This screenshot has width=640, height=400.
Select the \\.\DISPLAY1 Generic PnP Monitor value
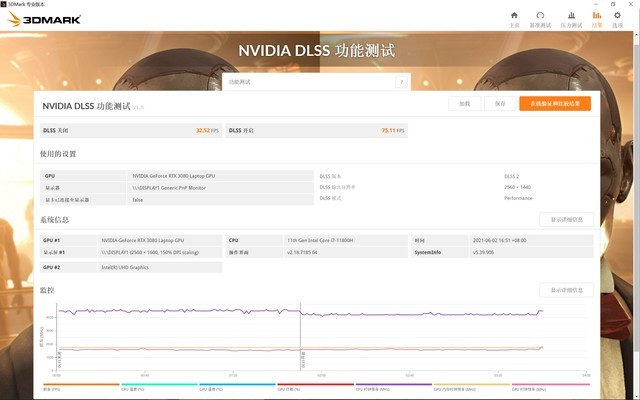point(169,188)
